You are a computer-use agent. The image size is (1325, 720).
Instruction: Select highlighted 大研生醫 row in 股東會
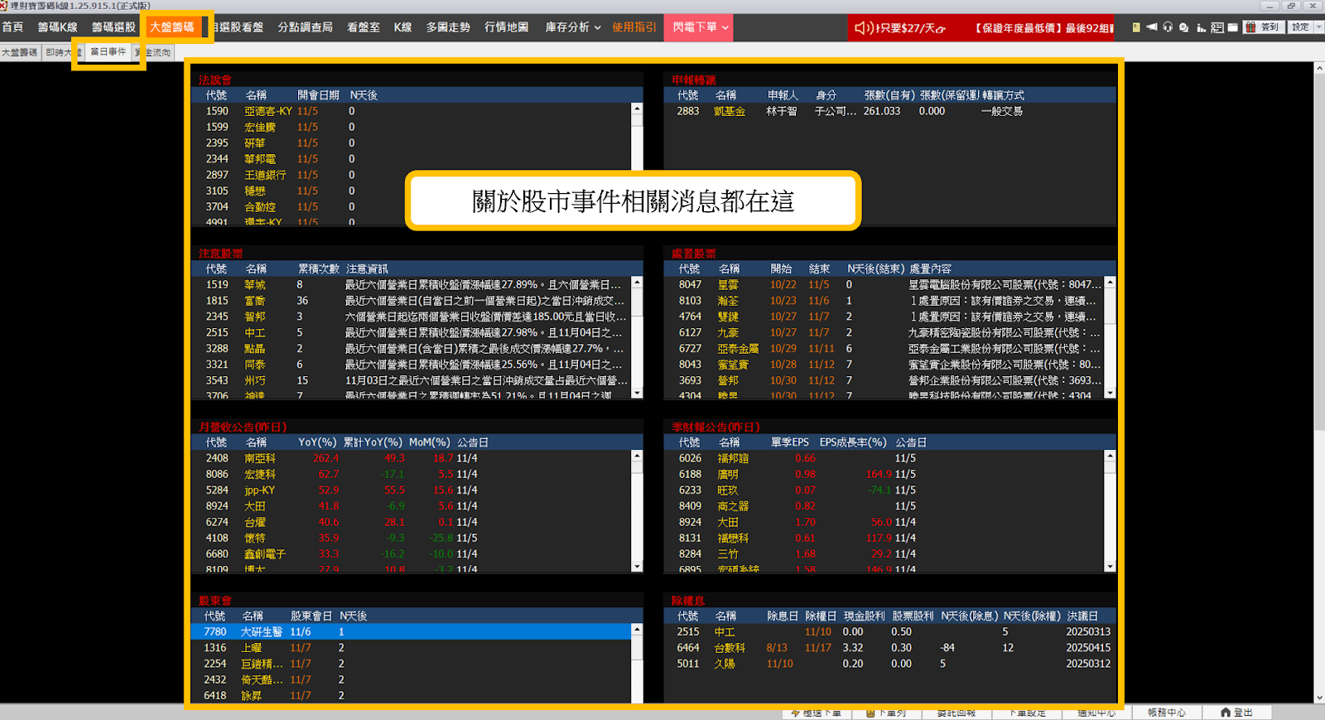(411, 632)
